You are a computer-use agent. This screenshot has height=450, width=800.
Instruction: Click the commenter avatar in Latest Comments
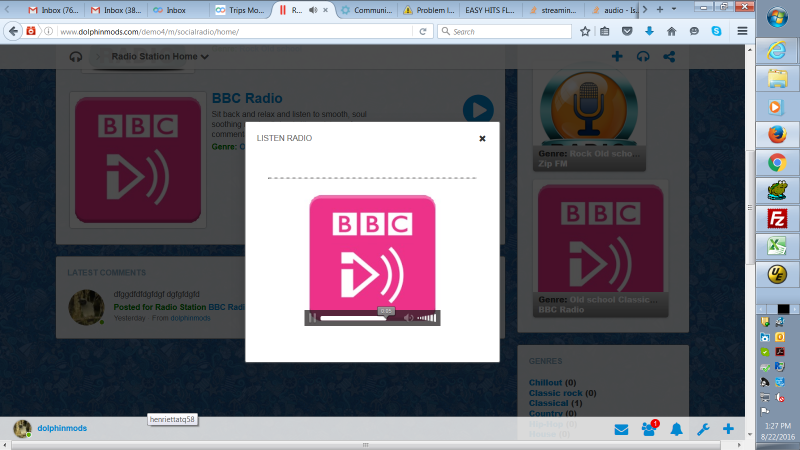coord(86,307)
